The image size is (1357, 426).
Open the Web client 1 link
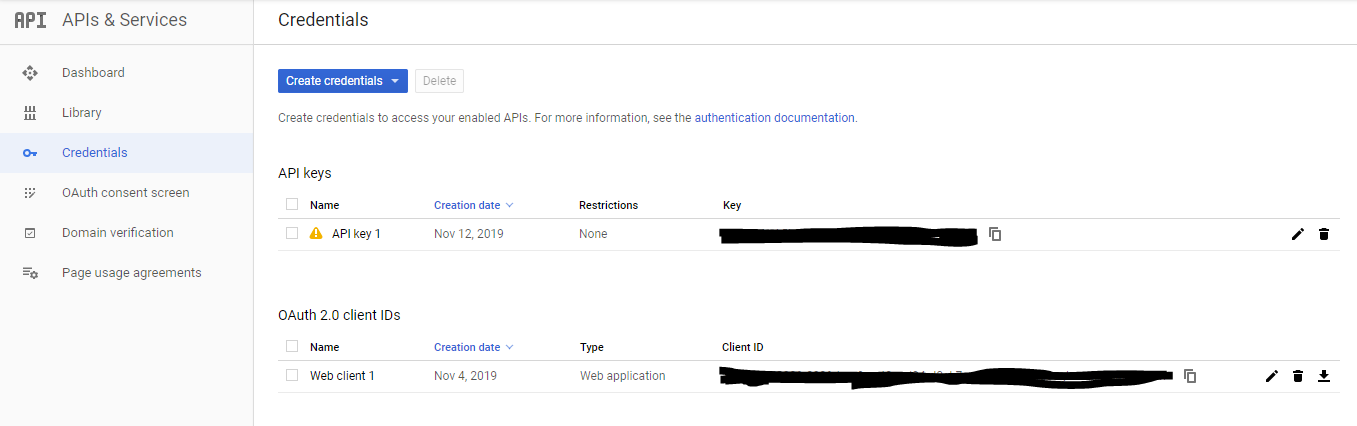342,376
